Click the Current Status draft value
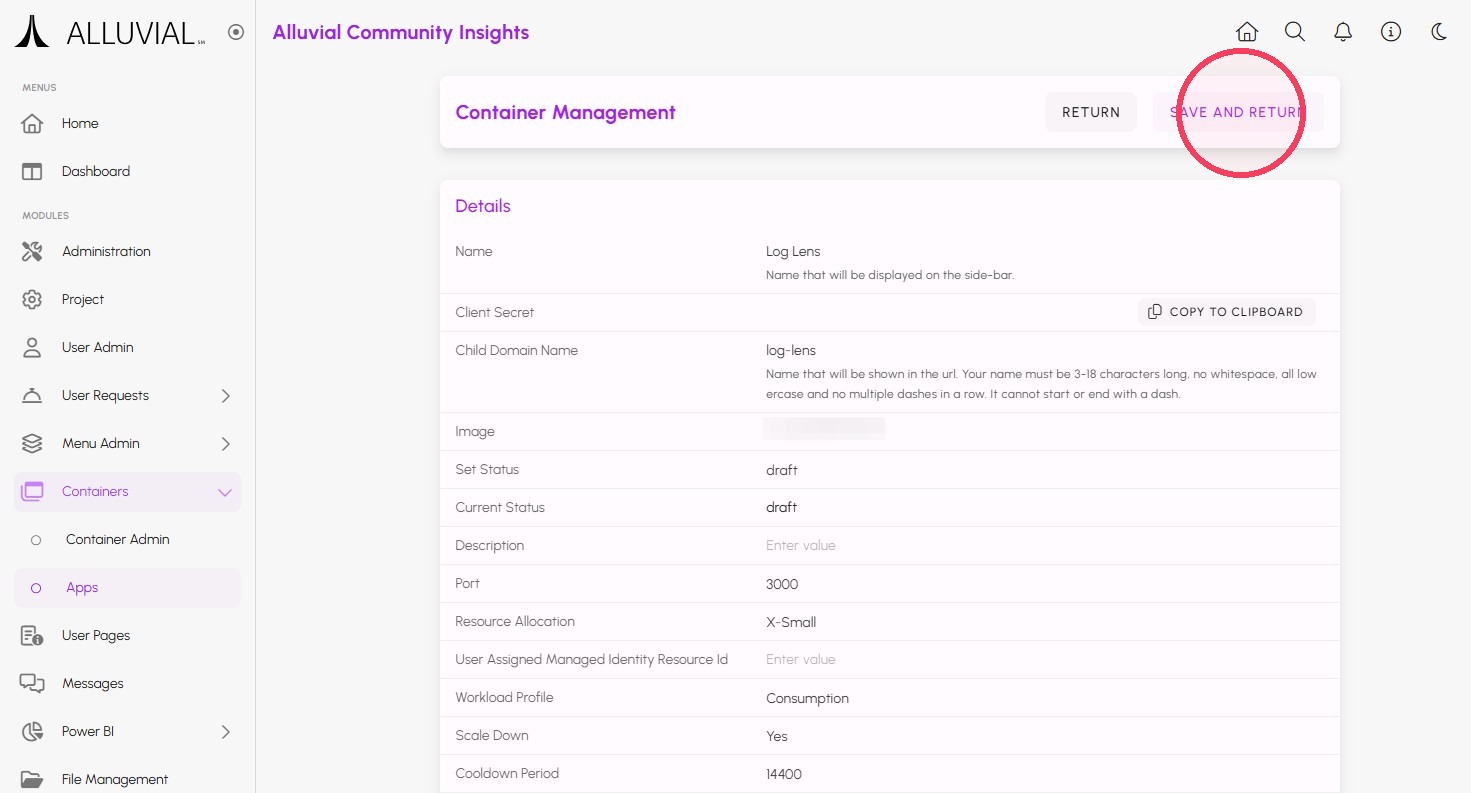 (782, 508)
